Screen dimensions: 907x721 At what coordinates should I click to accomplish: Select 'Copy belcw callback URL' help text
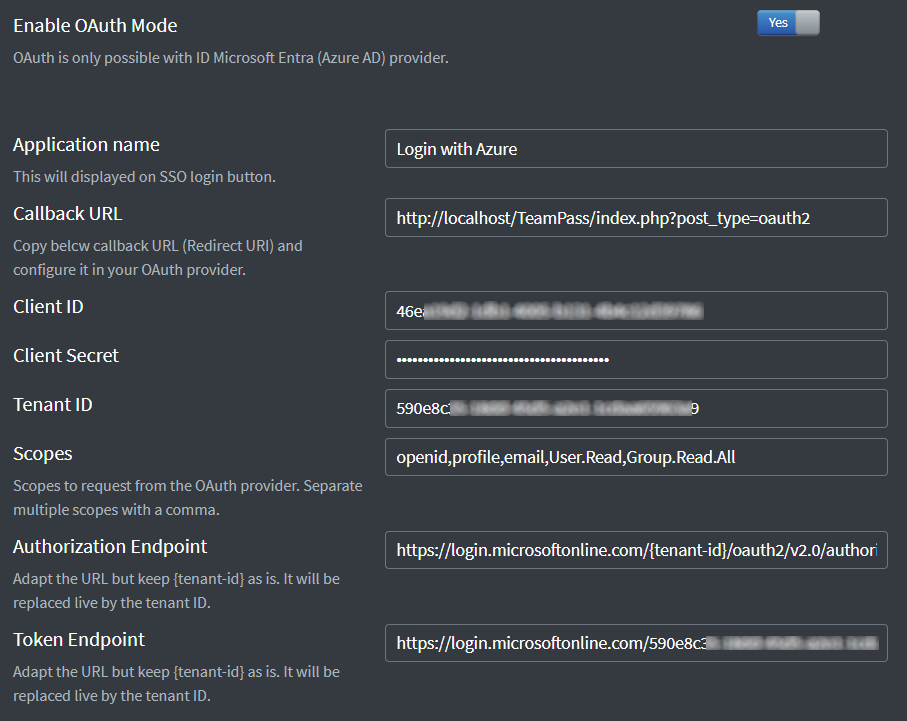tap(158, 258)
